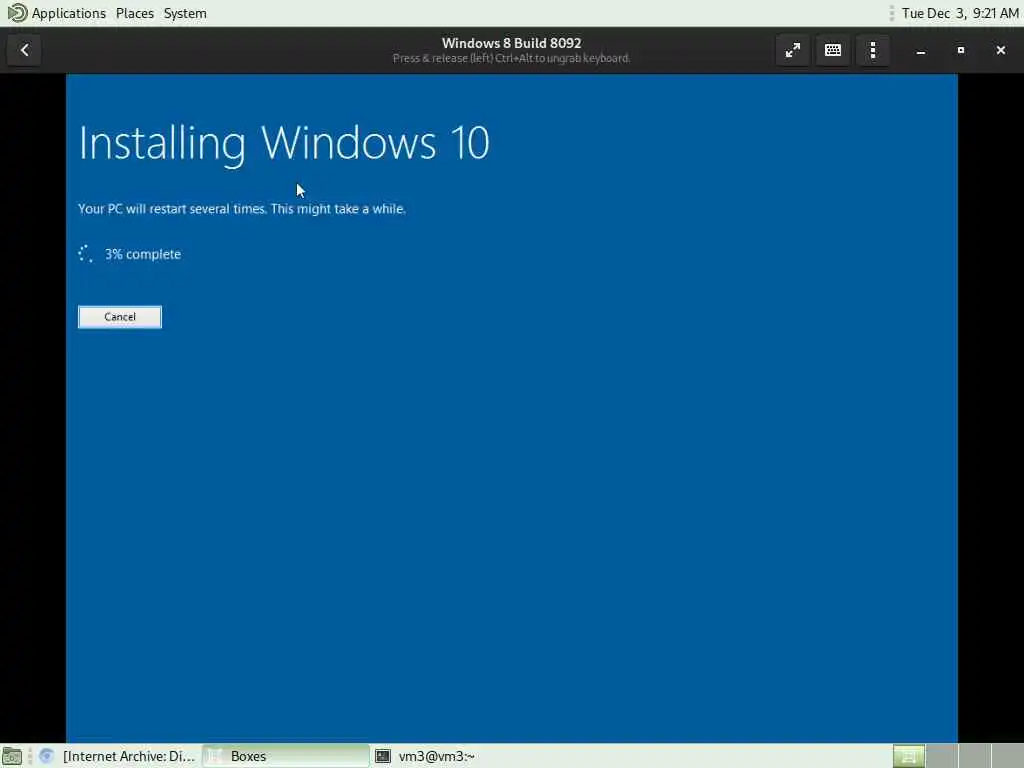Screen dimensions: 1024x768
Task: Cancel the Windows 10 installation
Action: tap(120, 317)
